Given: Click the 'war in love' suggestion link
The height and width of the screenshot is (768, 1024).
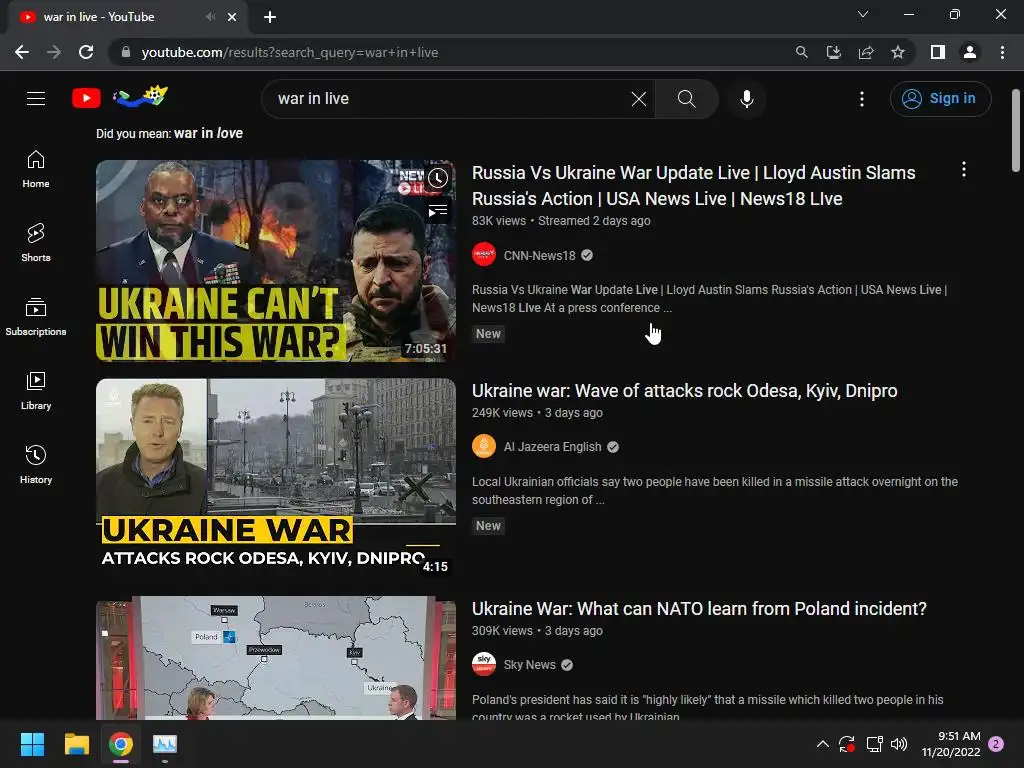Looking at the screenshot, I should tap(208, 133).
